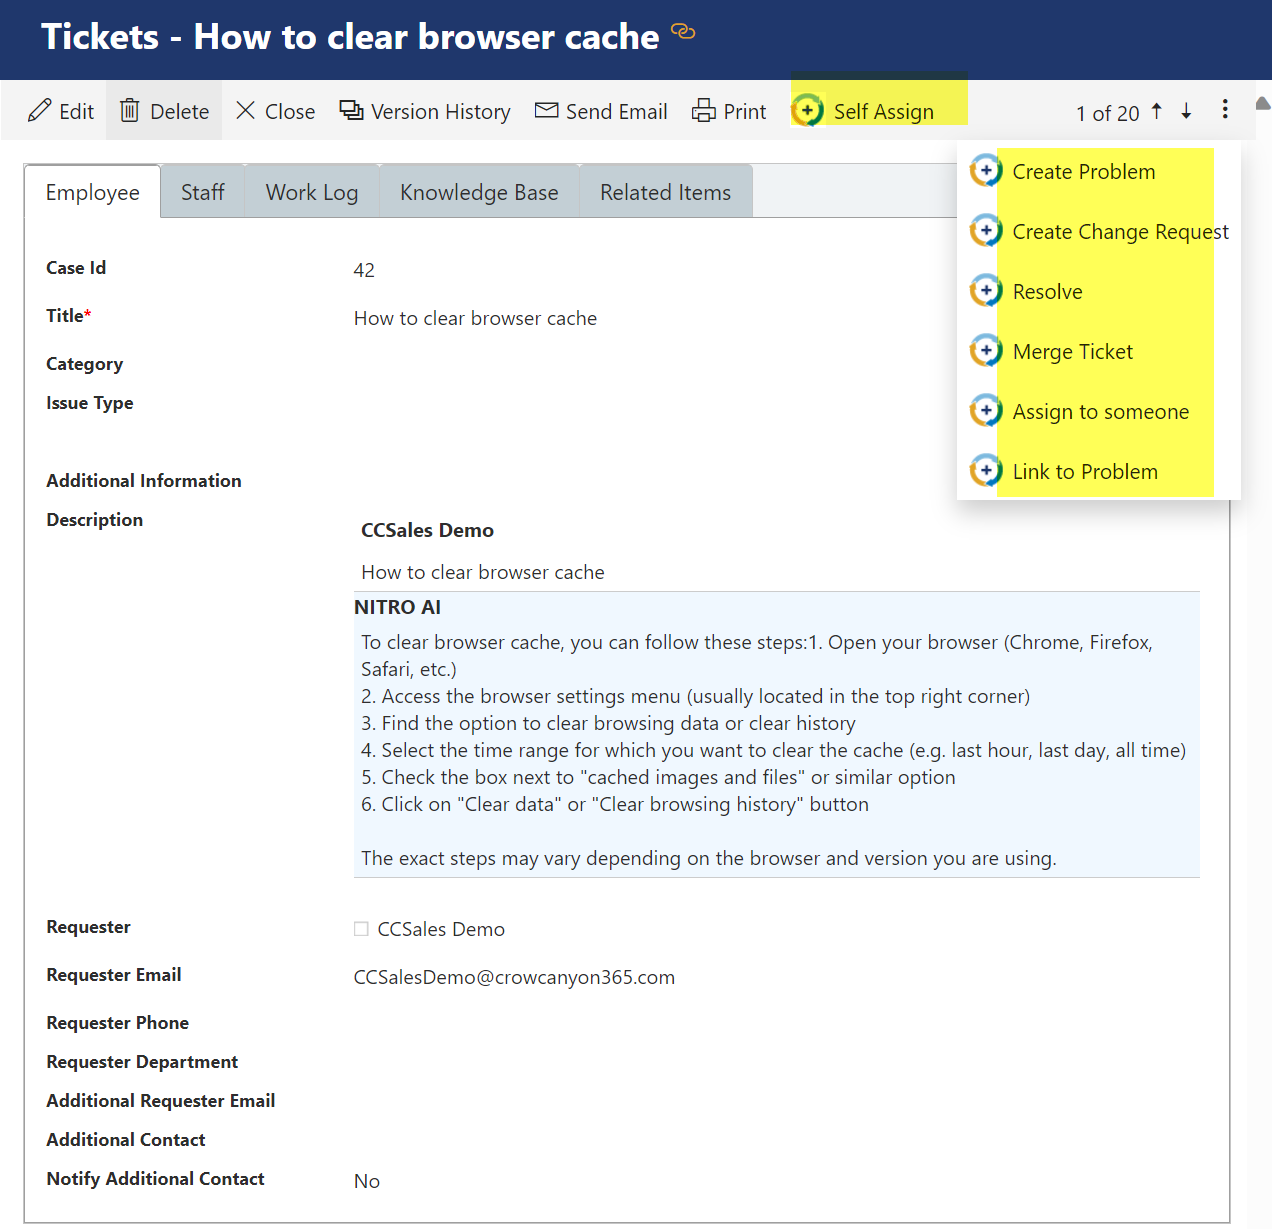Image resolution: width=1272 pixels, height=1229 pixels.
Task: Click the Version History icon
Action: tap(351, 110)
